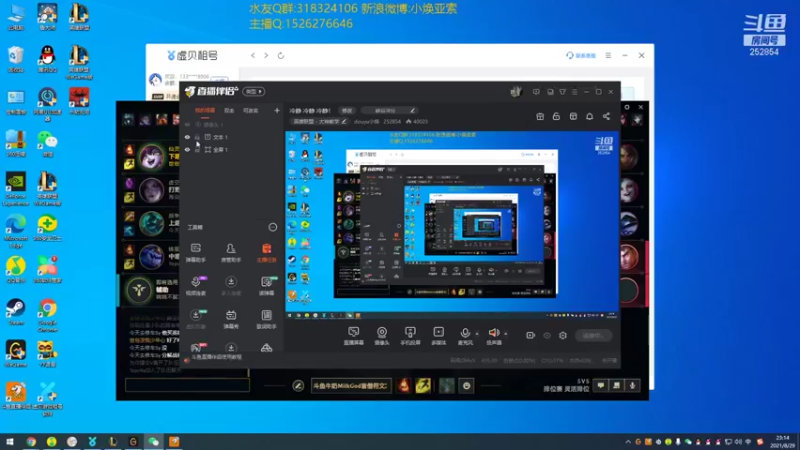The height and width of the screenshot is (450, 800).
Task: Add a 直播屏幕 screen capture source
Action: [354, 336]
